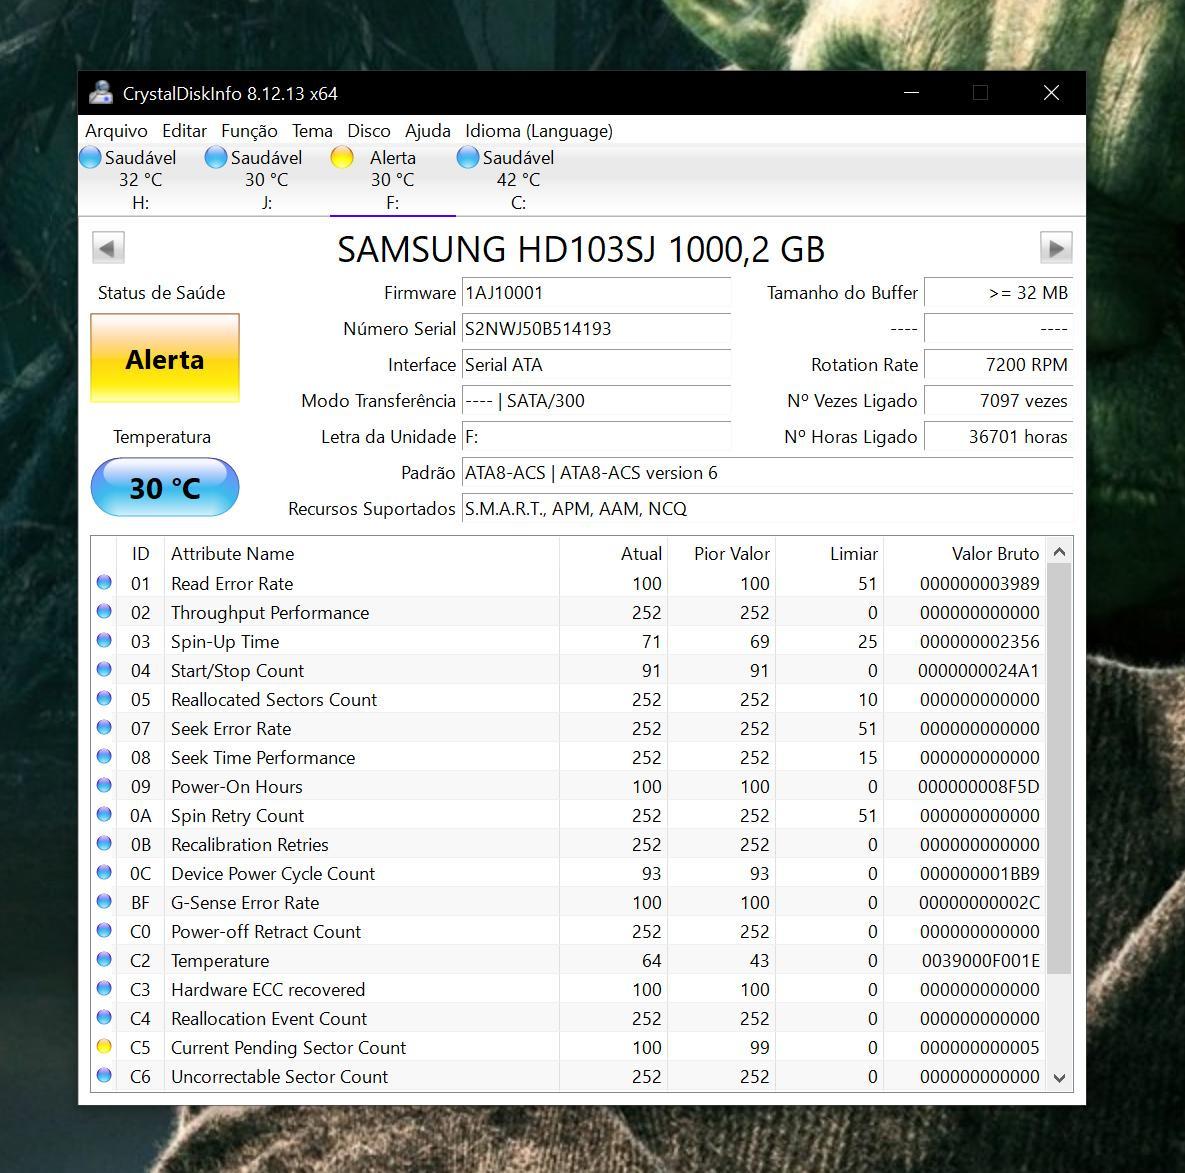1185x1173 pixels.
Task: Click status dot for Start/Stop Count
Action: 104,669
